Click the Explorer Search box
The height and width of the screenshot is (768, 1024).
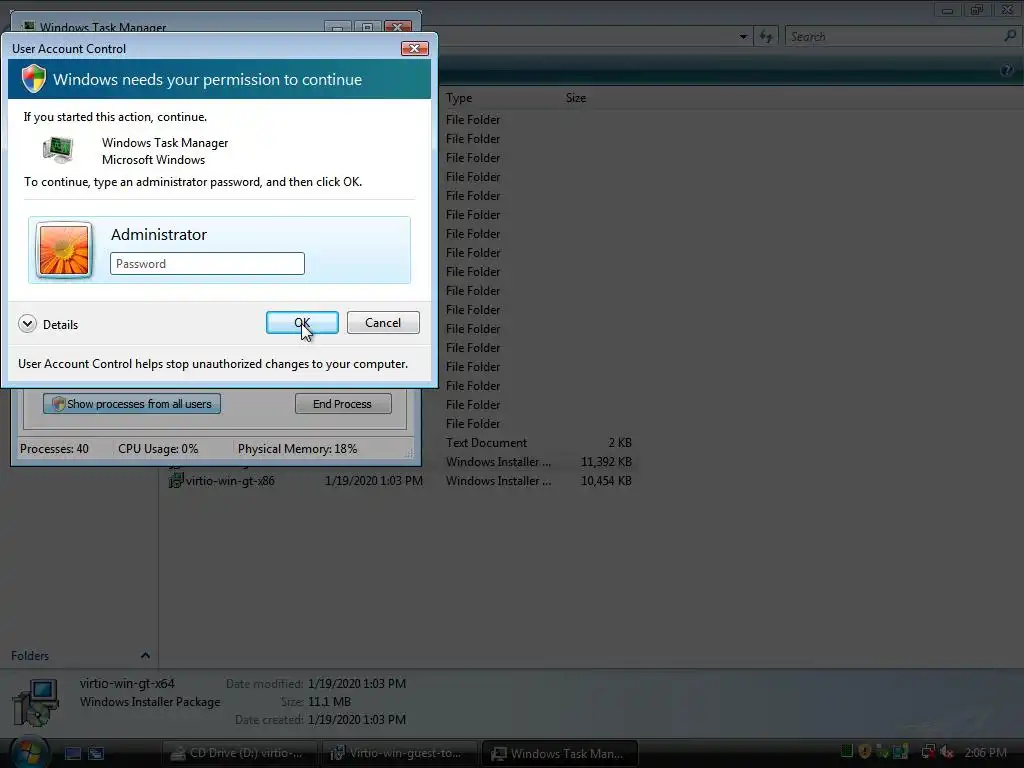tap(895, 37)
